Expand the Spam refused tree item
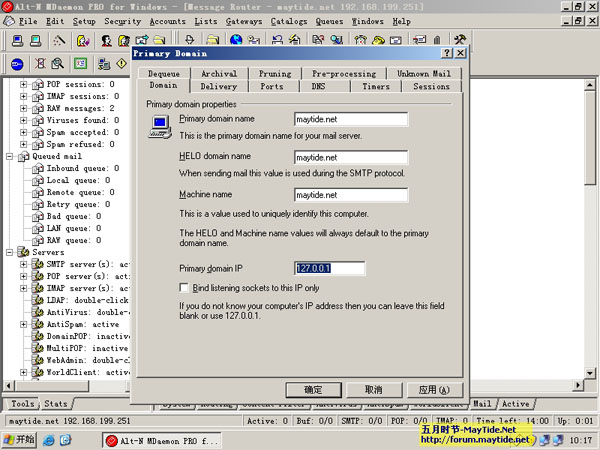The width and height of the screenshot is (600, 450). click(24, 145)
